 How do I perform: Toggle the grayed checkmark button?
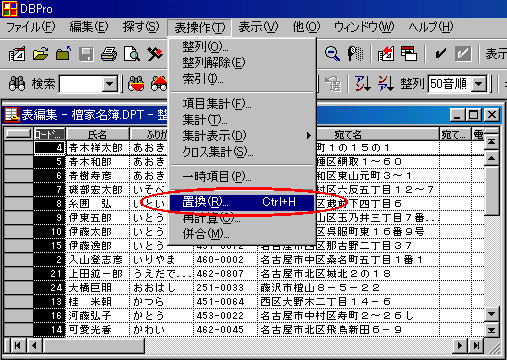463,54
